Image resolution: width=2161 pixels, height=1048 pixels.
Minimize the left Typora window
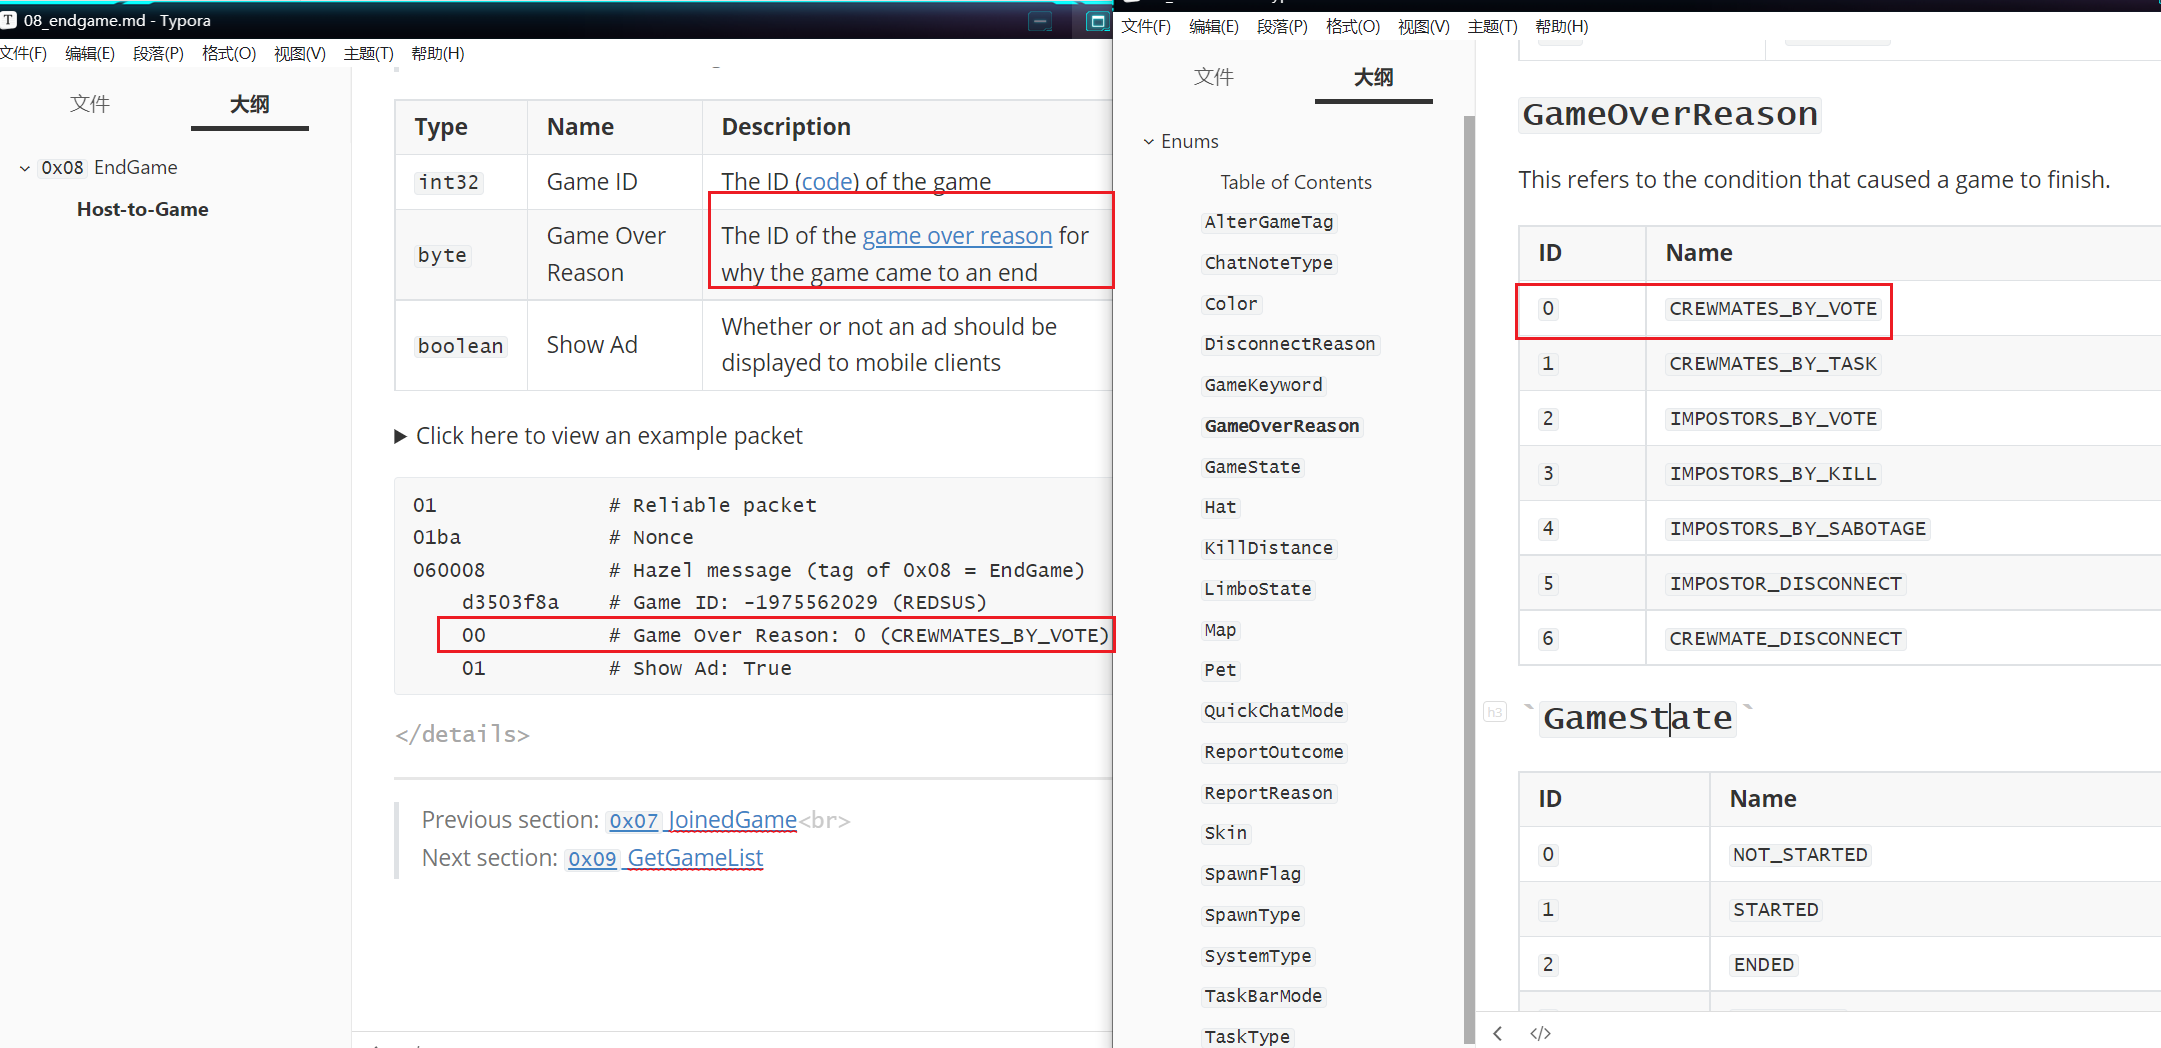pyautogui.click(x=1040, y=21)
